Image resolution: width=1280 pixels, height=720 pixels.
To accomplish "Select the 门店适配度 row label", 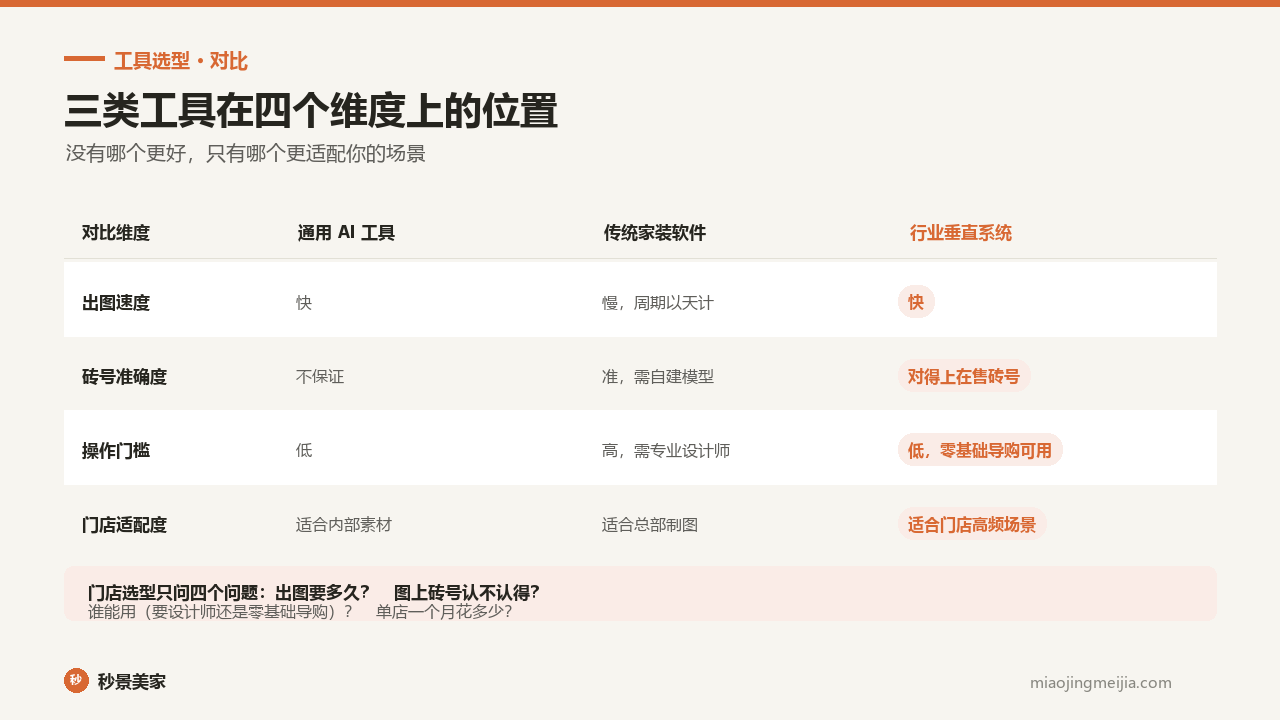I will pos(124,525).
